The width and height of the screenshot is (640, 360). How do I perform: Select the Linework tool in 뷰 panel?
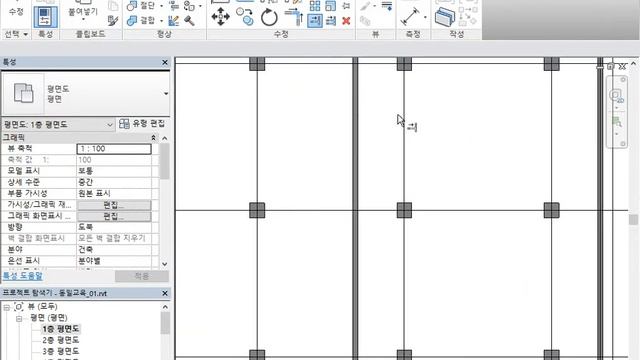(x=386, y=6)
